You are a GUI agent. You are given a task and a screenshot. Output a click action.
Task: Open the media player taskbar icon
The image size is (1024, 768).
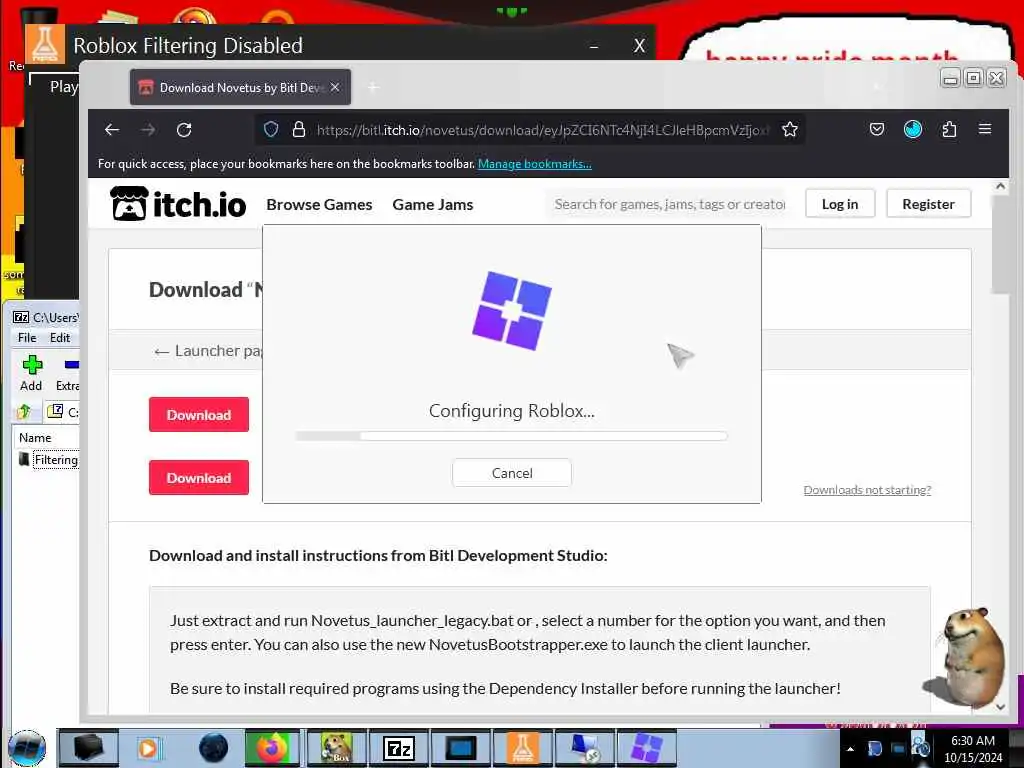[148, 748]
